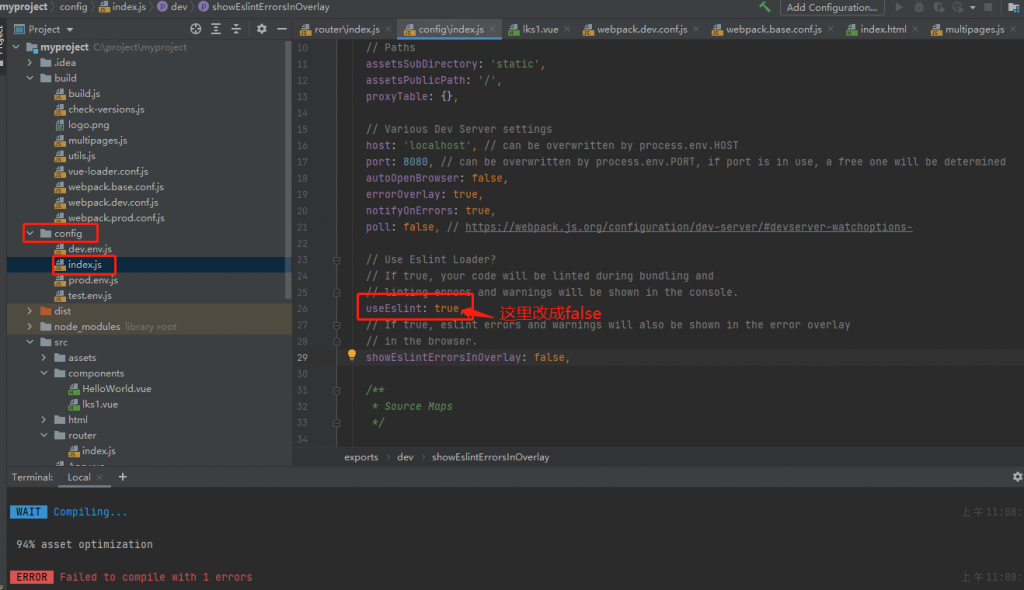This screenshot has height=590, width=1024.
Task: Select build.js in project tree
Action: tap(84, 93)
